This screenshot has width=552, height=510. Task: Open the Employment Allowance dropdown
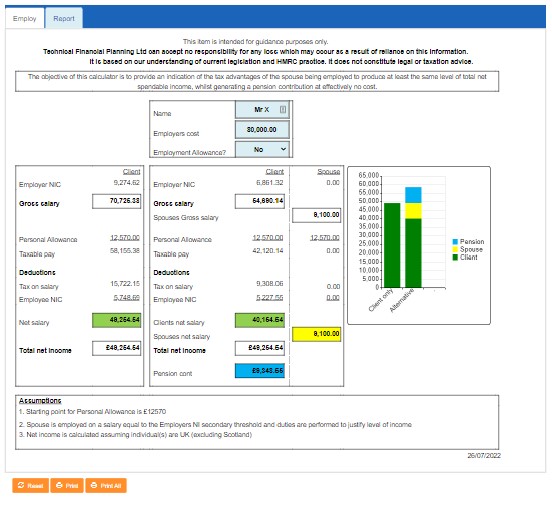[262, 150]
